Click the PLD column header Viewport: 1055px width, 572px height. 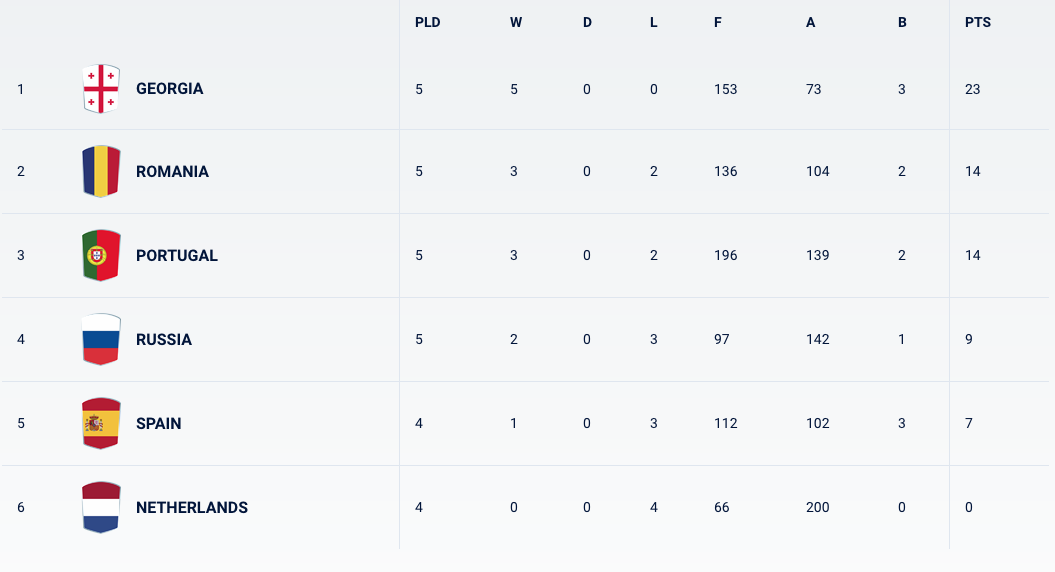(427, 22)
